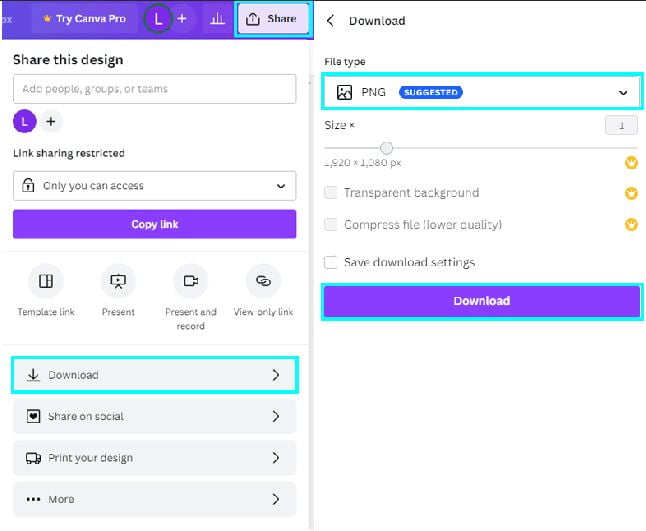Click the plus circle next to purple L avatar
This screenshot has height=531, width=646.
[x=51, y=122]
